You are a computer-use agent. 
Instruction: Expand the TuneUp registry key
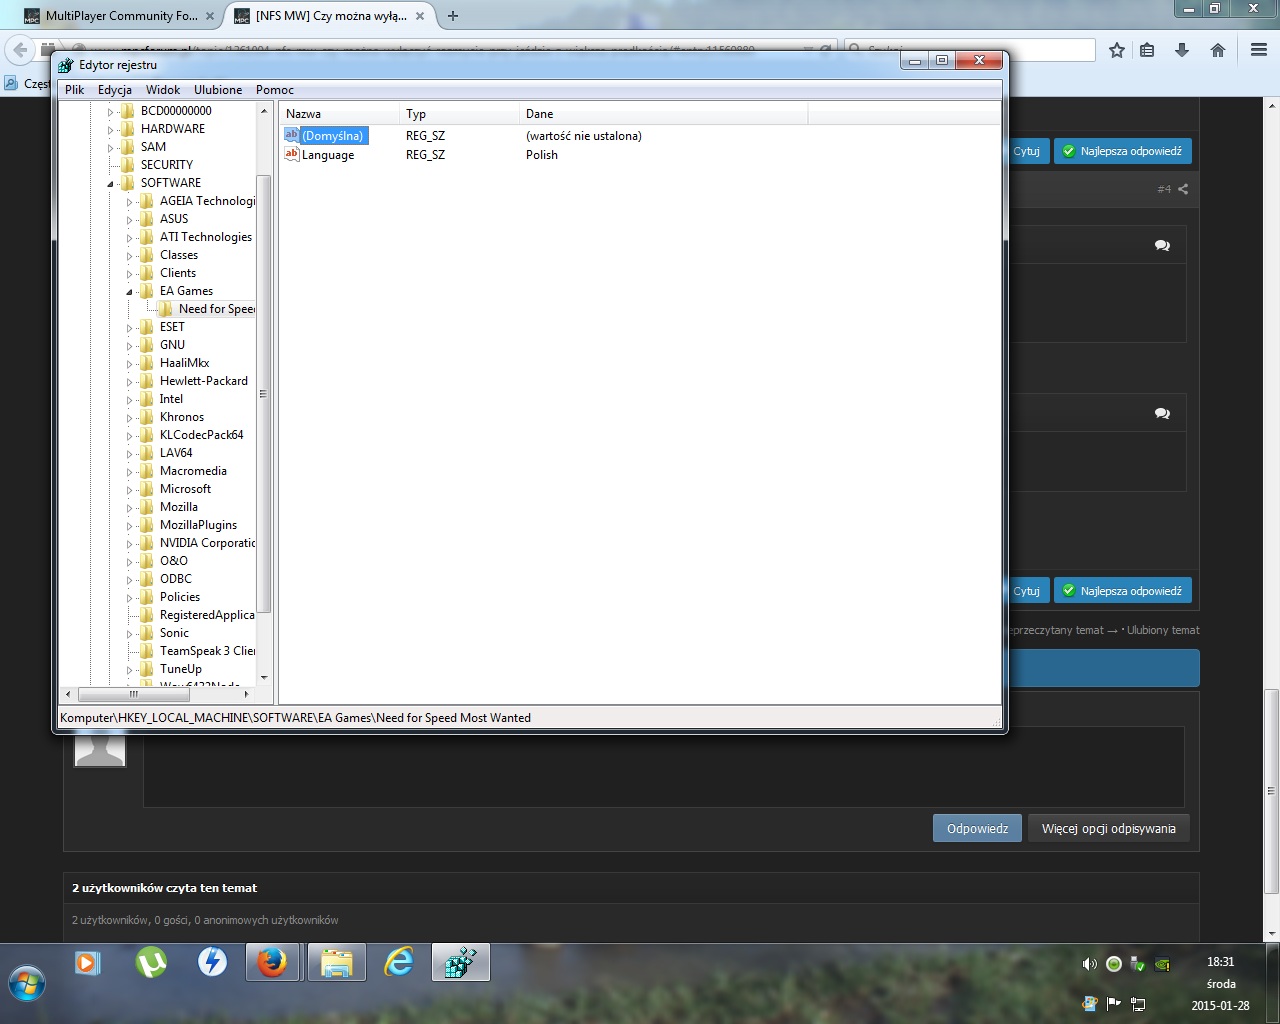click(129, 670)
